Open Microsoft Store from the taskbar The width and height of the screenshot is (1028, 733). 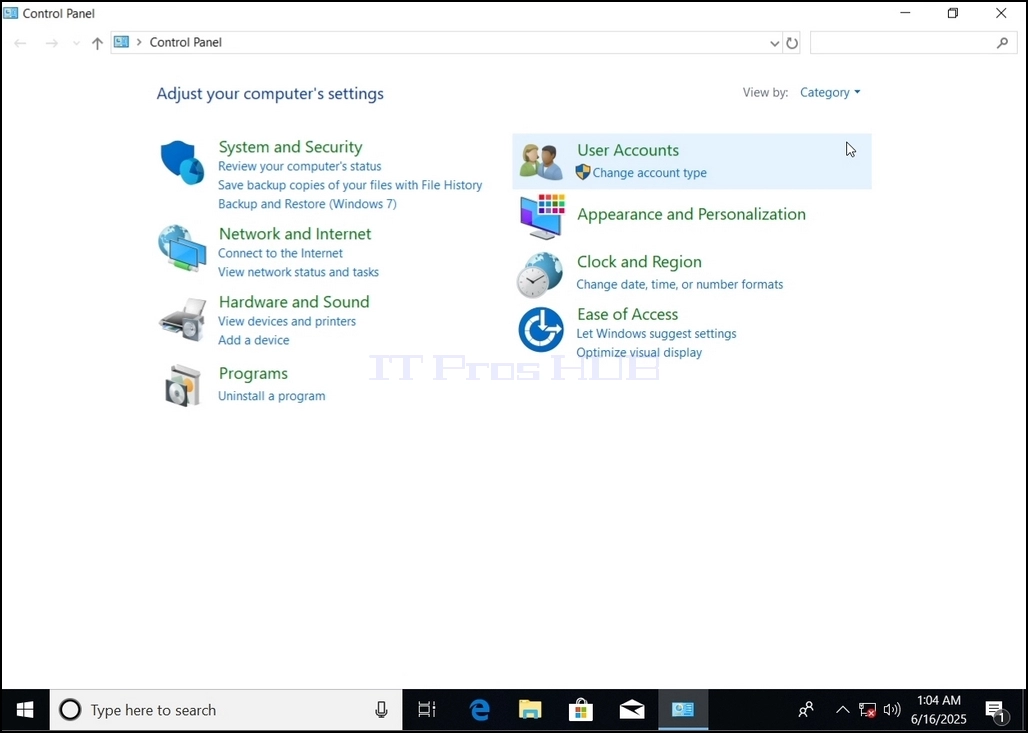pos(581,709)
